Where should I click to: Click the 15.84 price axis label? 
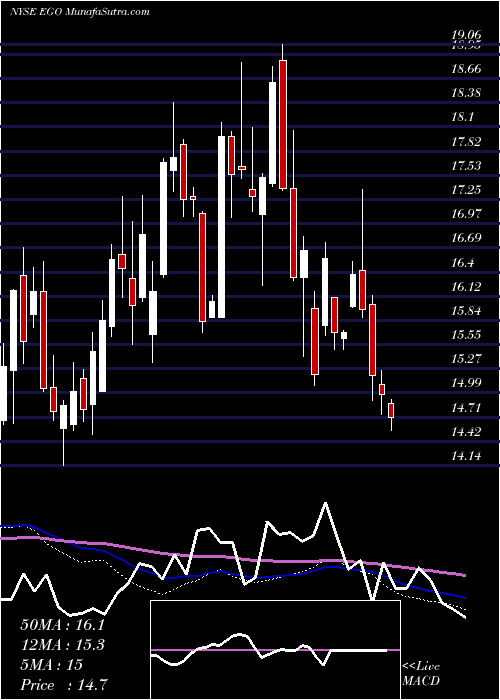(467, 311)
